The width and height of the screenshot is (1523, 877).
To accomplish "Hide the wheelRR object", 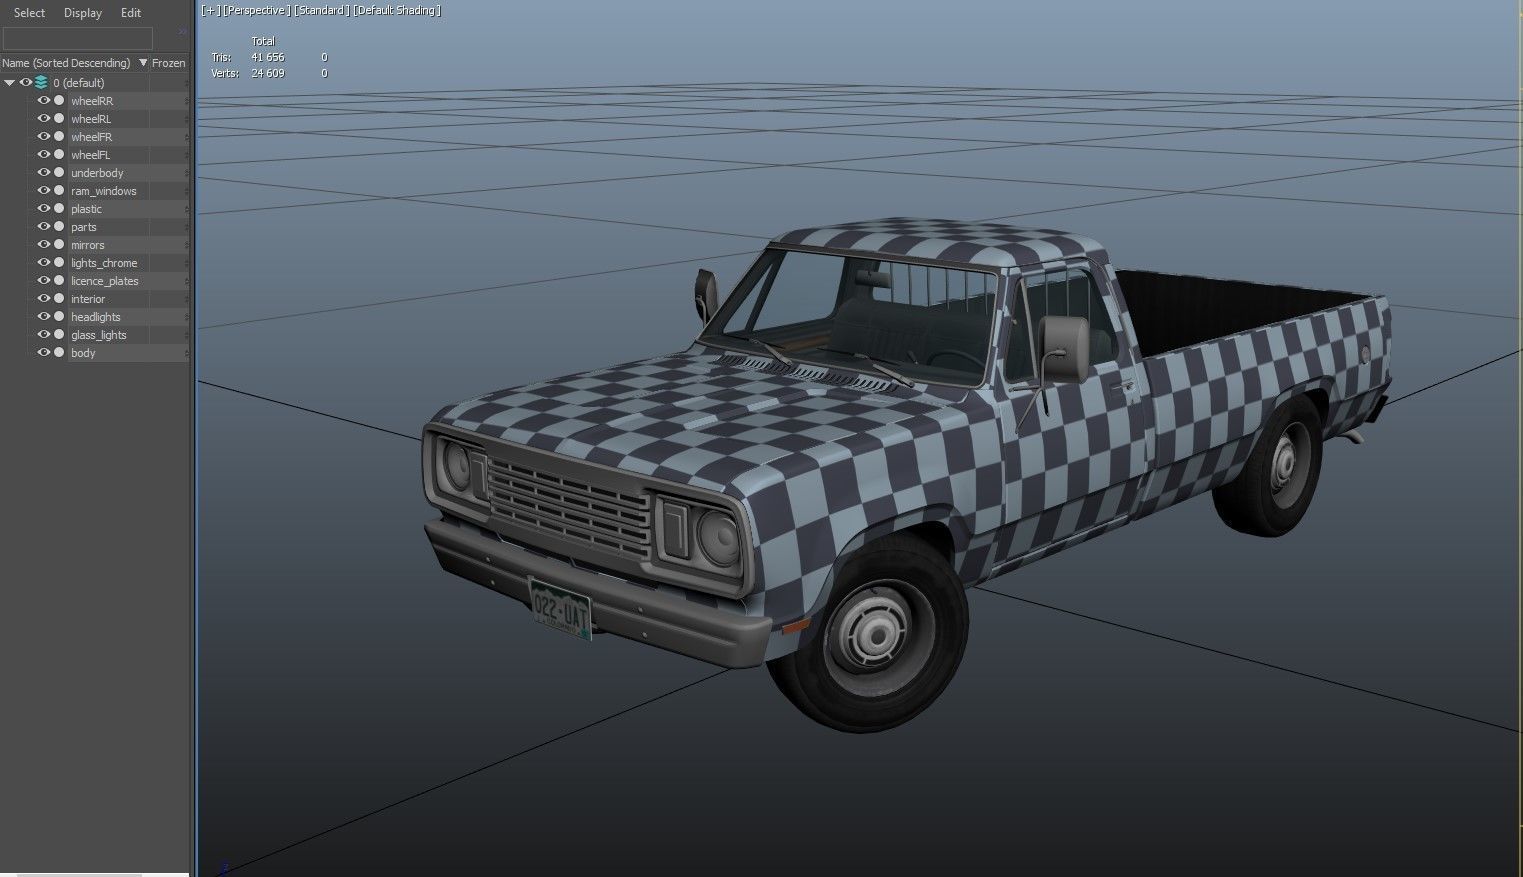I will 44,101.
